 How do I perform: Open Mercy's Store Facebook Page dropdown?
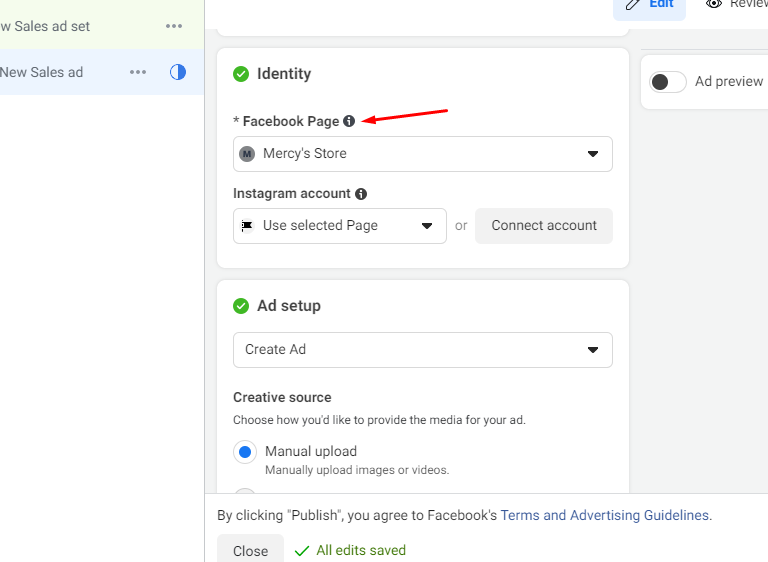coord(422,154)
